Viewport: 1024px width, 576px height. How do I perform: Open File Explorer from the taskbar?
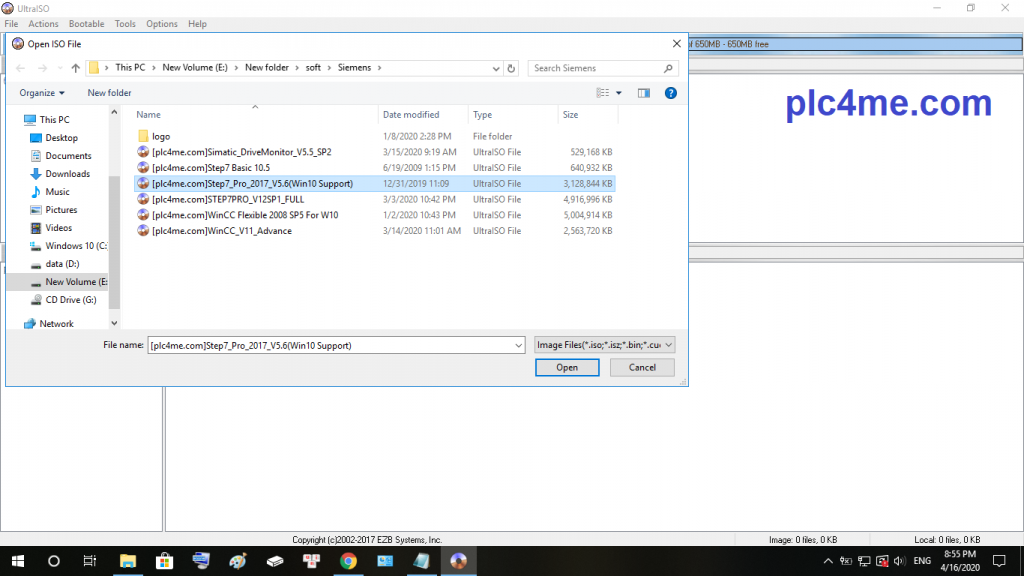pyautogui.click(x=128, y=561)
